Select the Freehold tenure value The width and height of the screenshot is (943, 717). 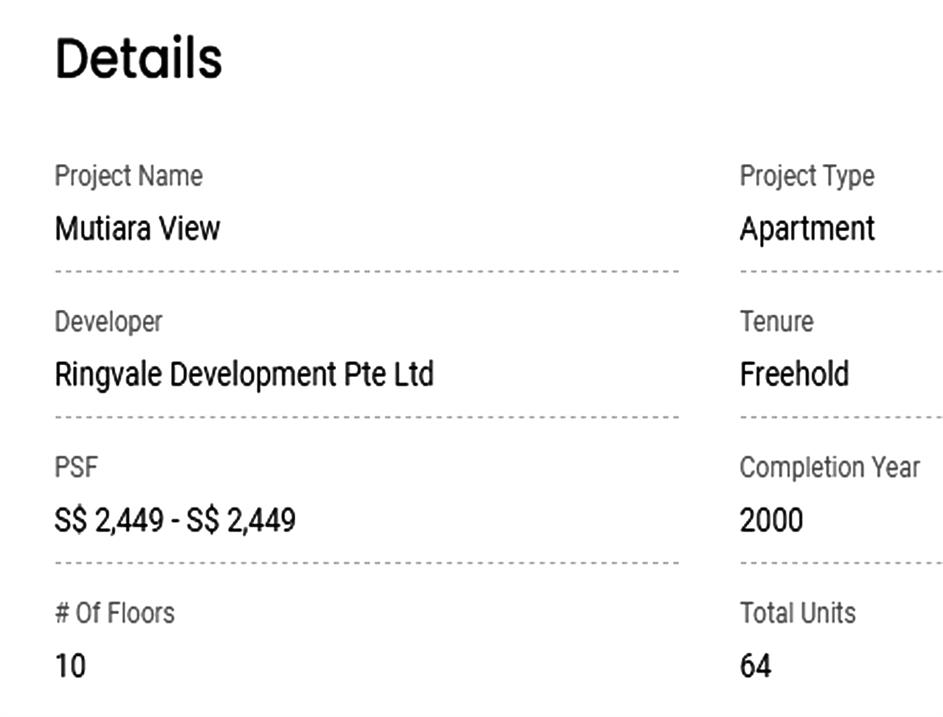point(794,374)
